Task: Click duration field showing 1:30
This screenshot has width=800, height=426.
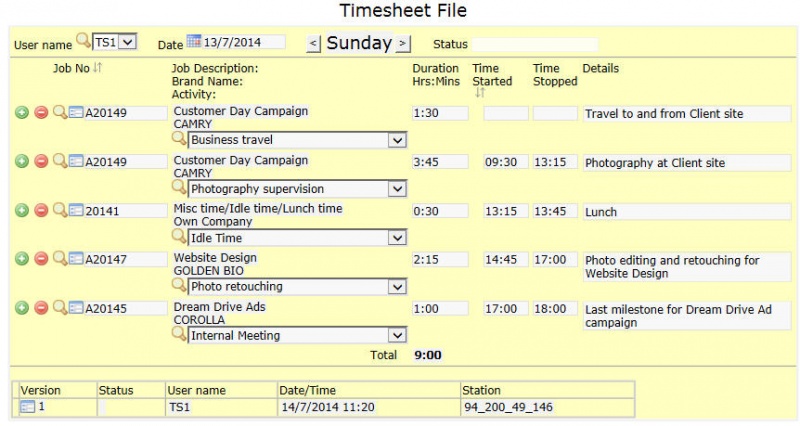Action: (440, 113)
